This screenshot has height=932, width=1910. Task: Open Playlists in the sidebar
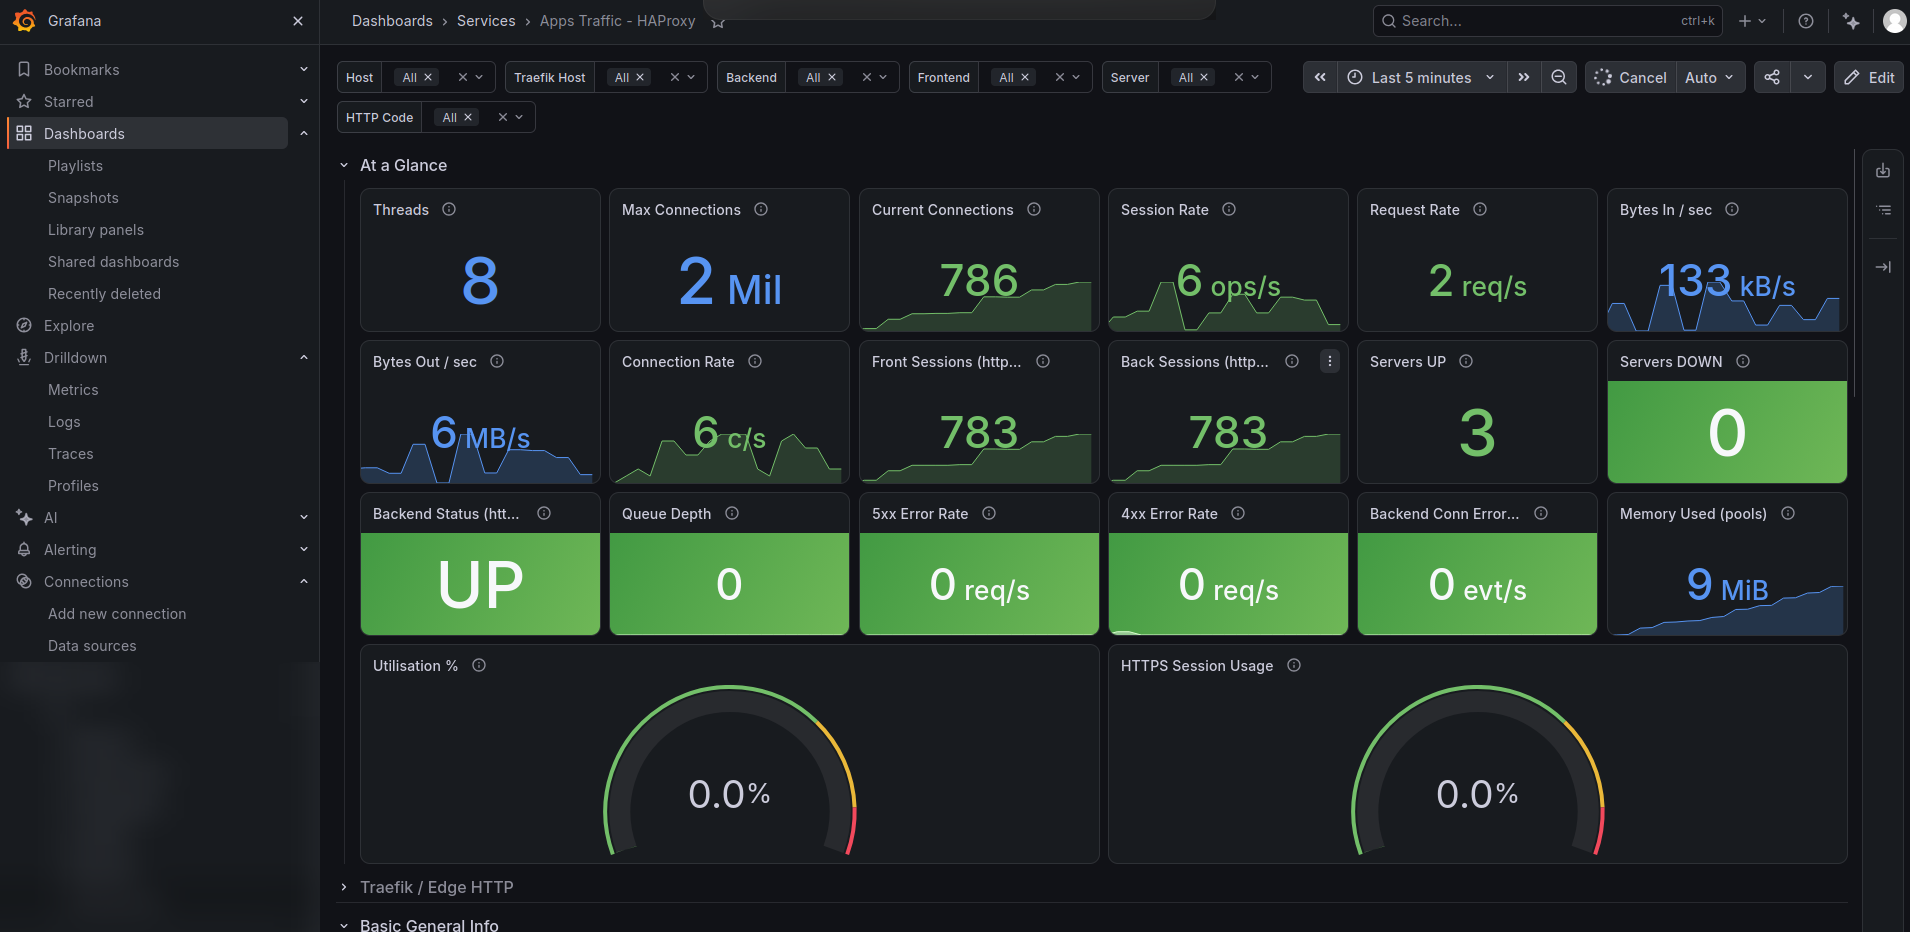tap(75, 165)
